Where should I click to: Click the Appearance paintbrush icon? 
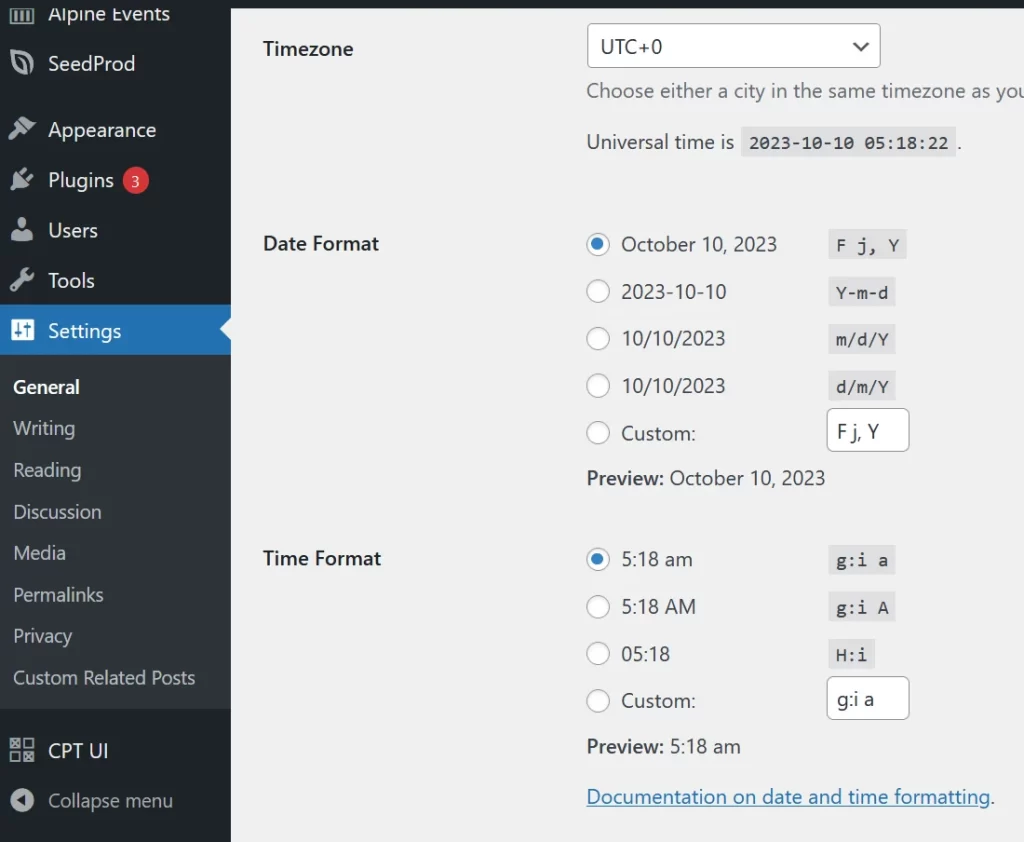pos(22,129)
